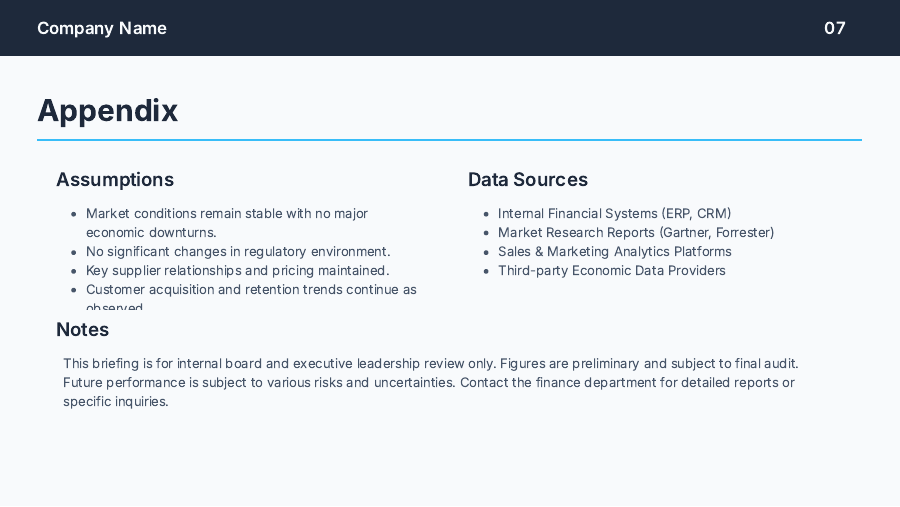Select the 'Market conditions remain stable' bullet

227,214
